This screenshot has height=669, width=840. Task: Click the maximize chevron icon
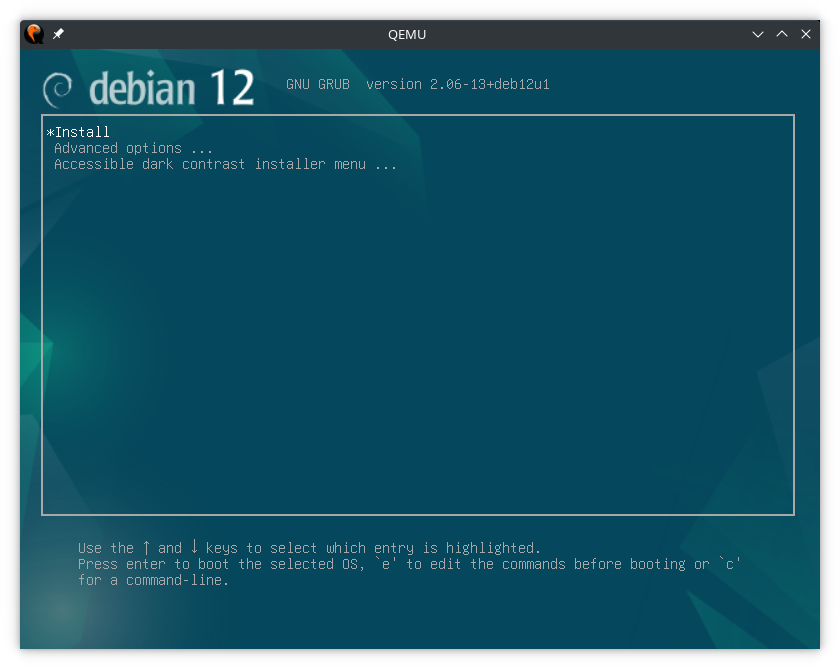781,33
